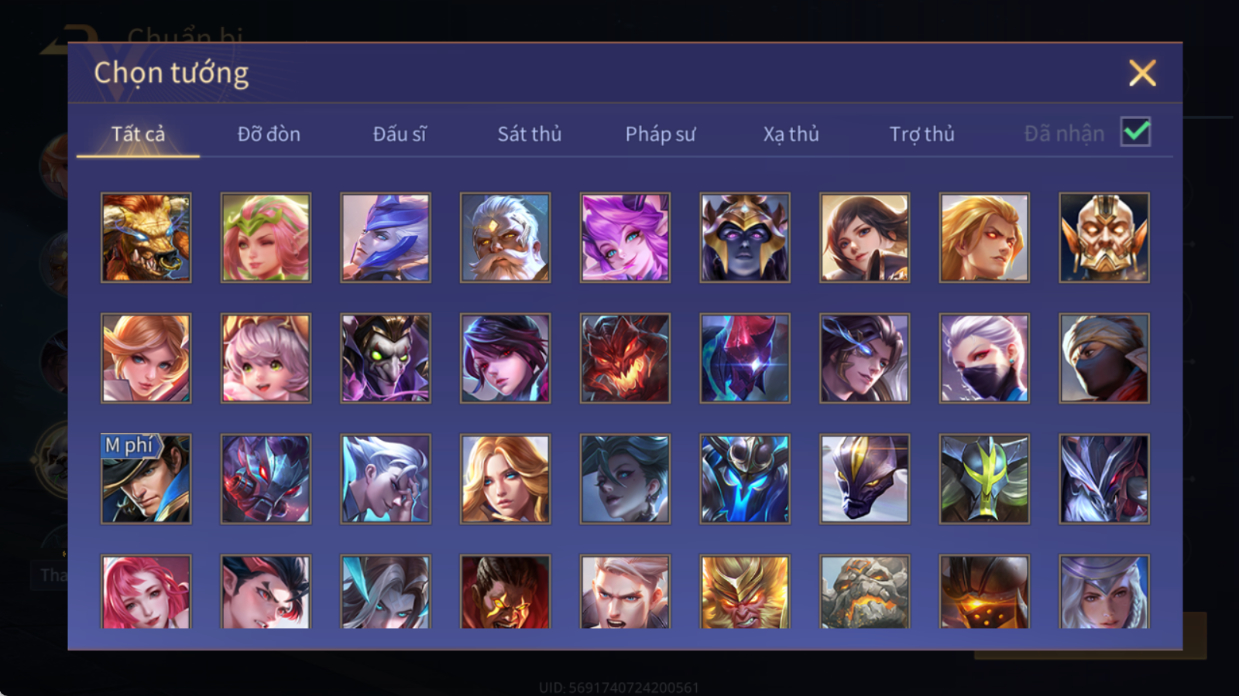Screen dimensions: 1239x696
Task: Choose the black panther with gold markings
Action: pyautogui.click(x=865, y=479)
